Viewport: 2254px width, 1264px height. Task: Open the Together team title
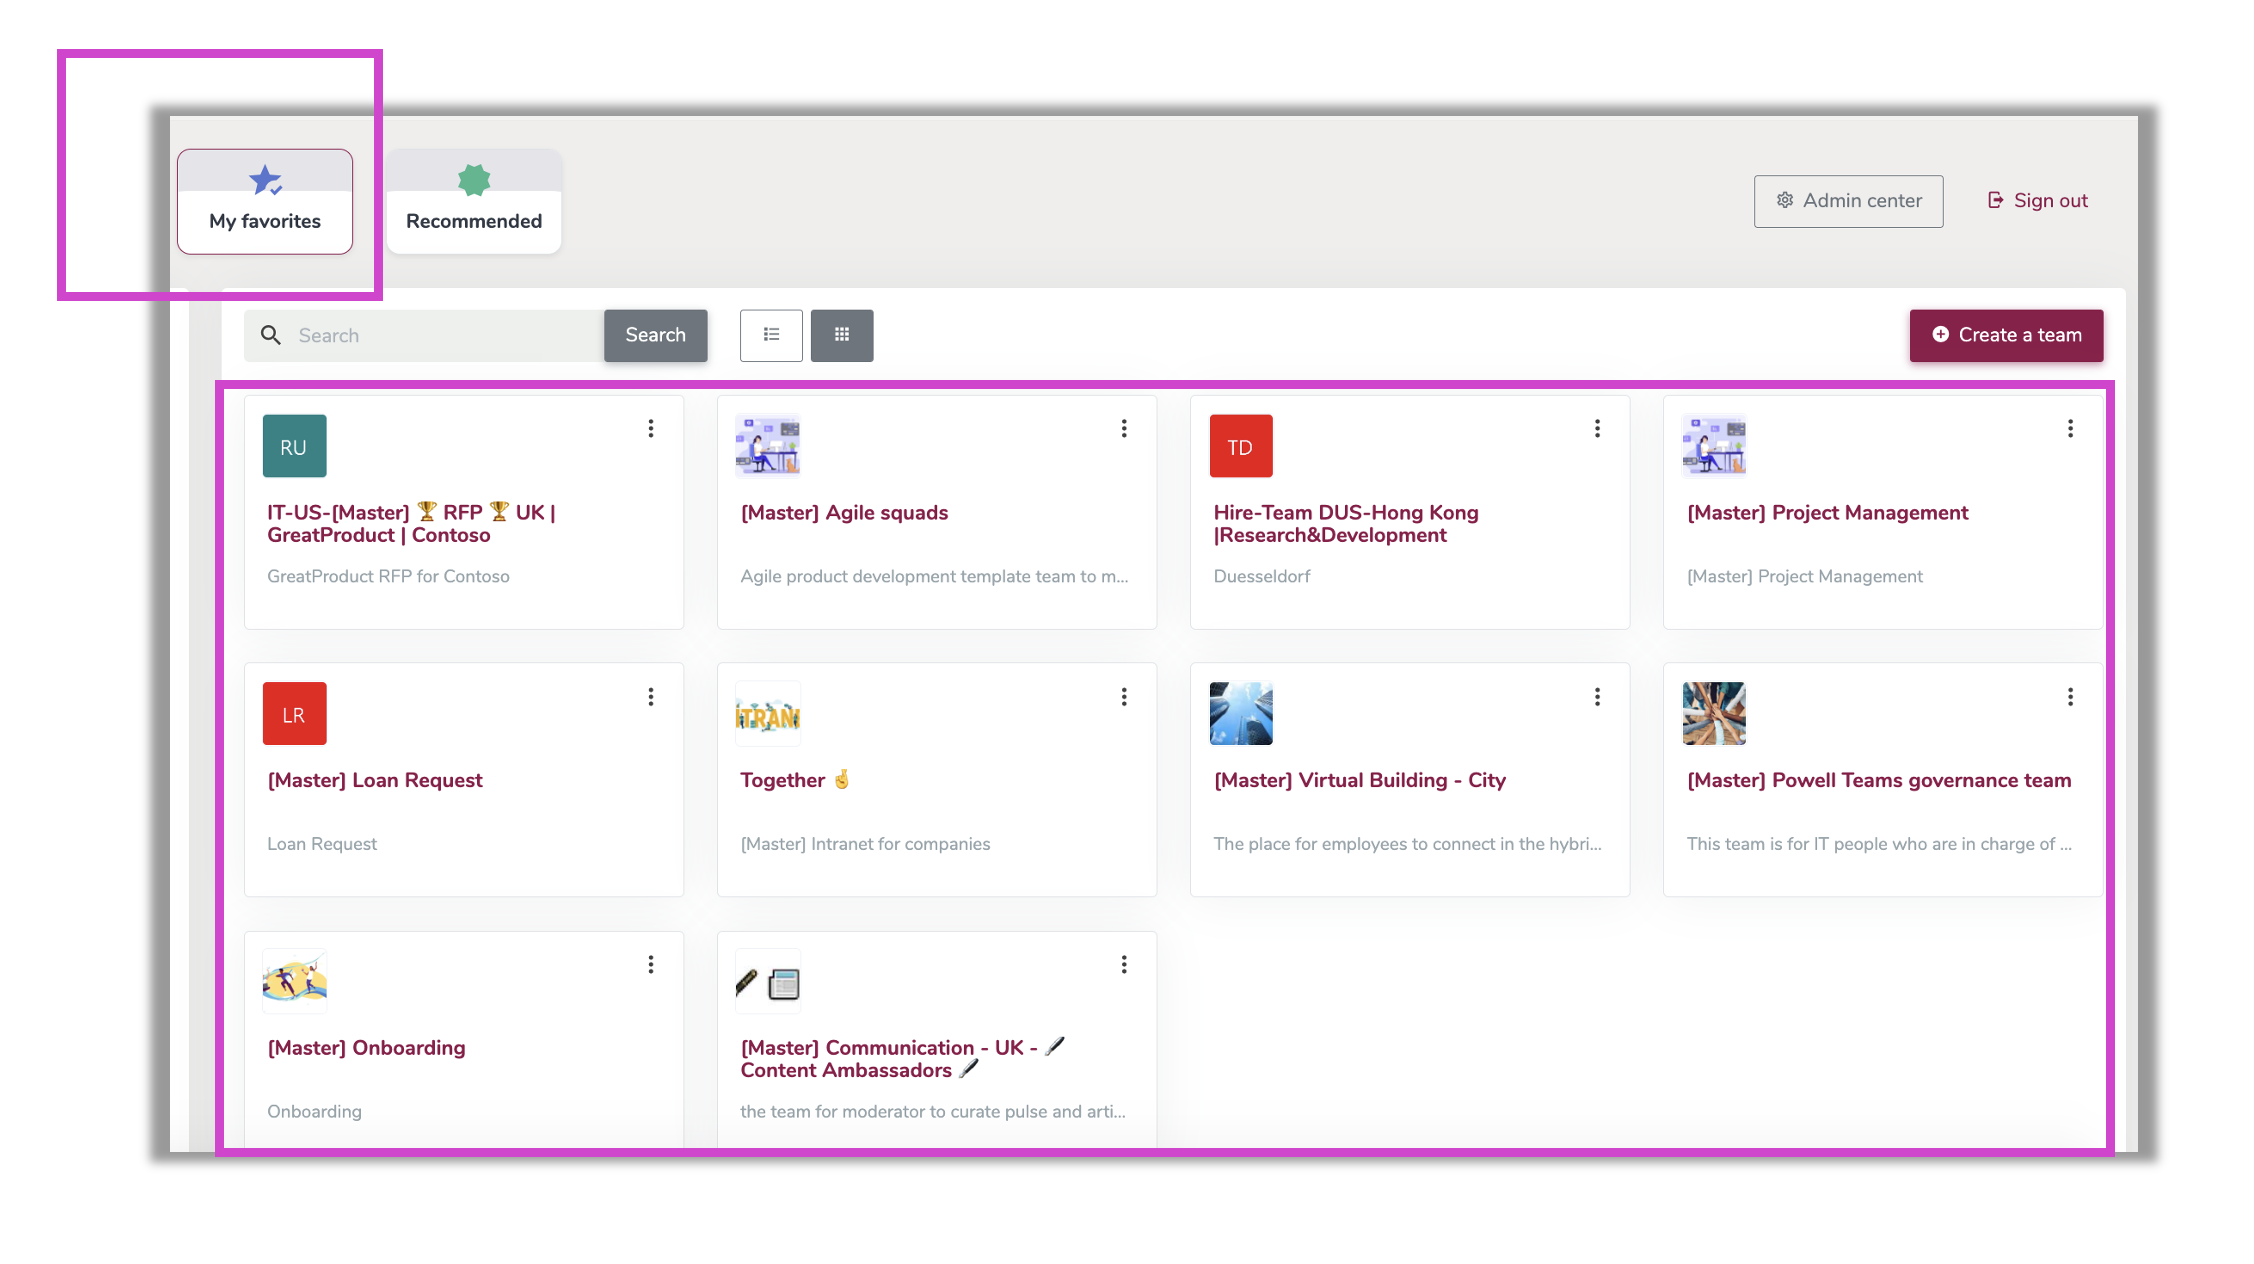tap(795, 780)
